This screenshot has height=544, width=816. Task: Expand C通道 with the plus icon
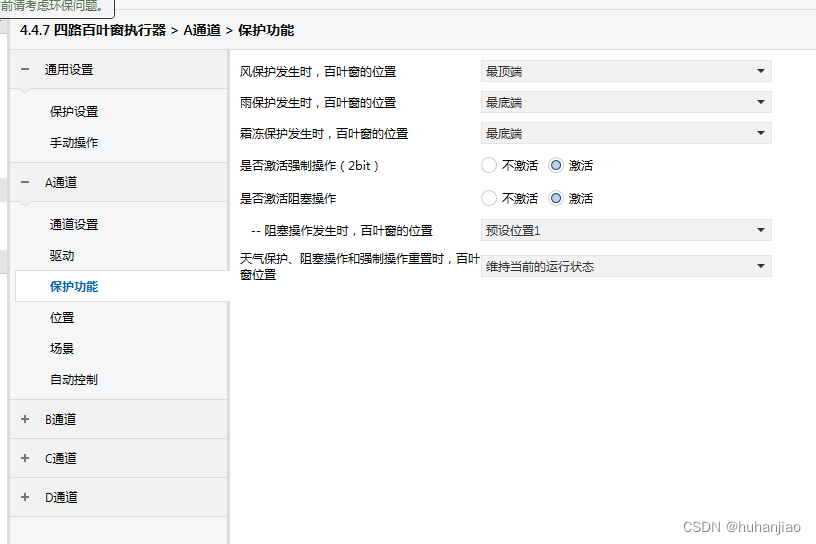25,459
